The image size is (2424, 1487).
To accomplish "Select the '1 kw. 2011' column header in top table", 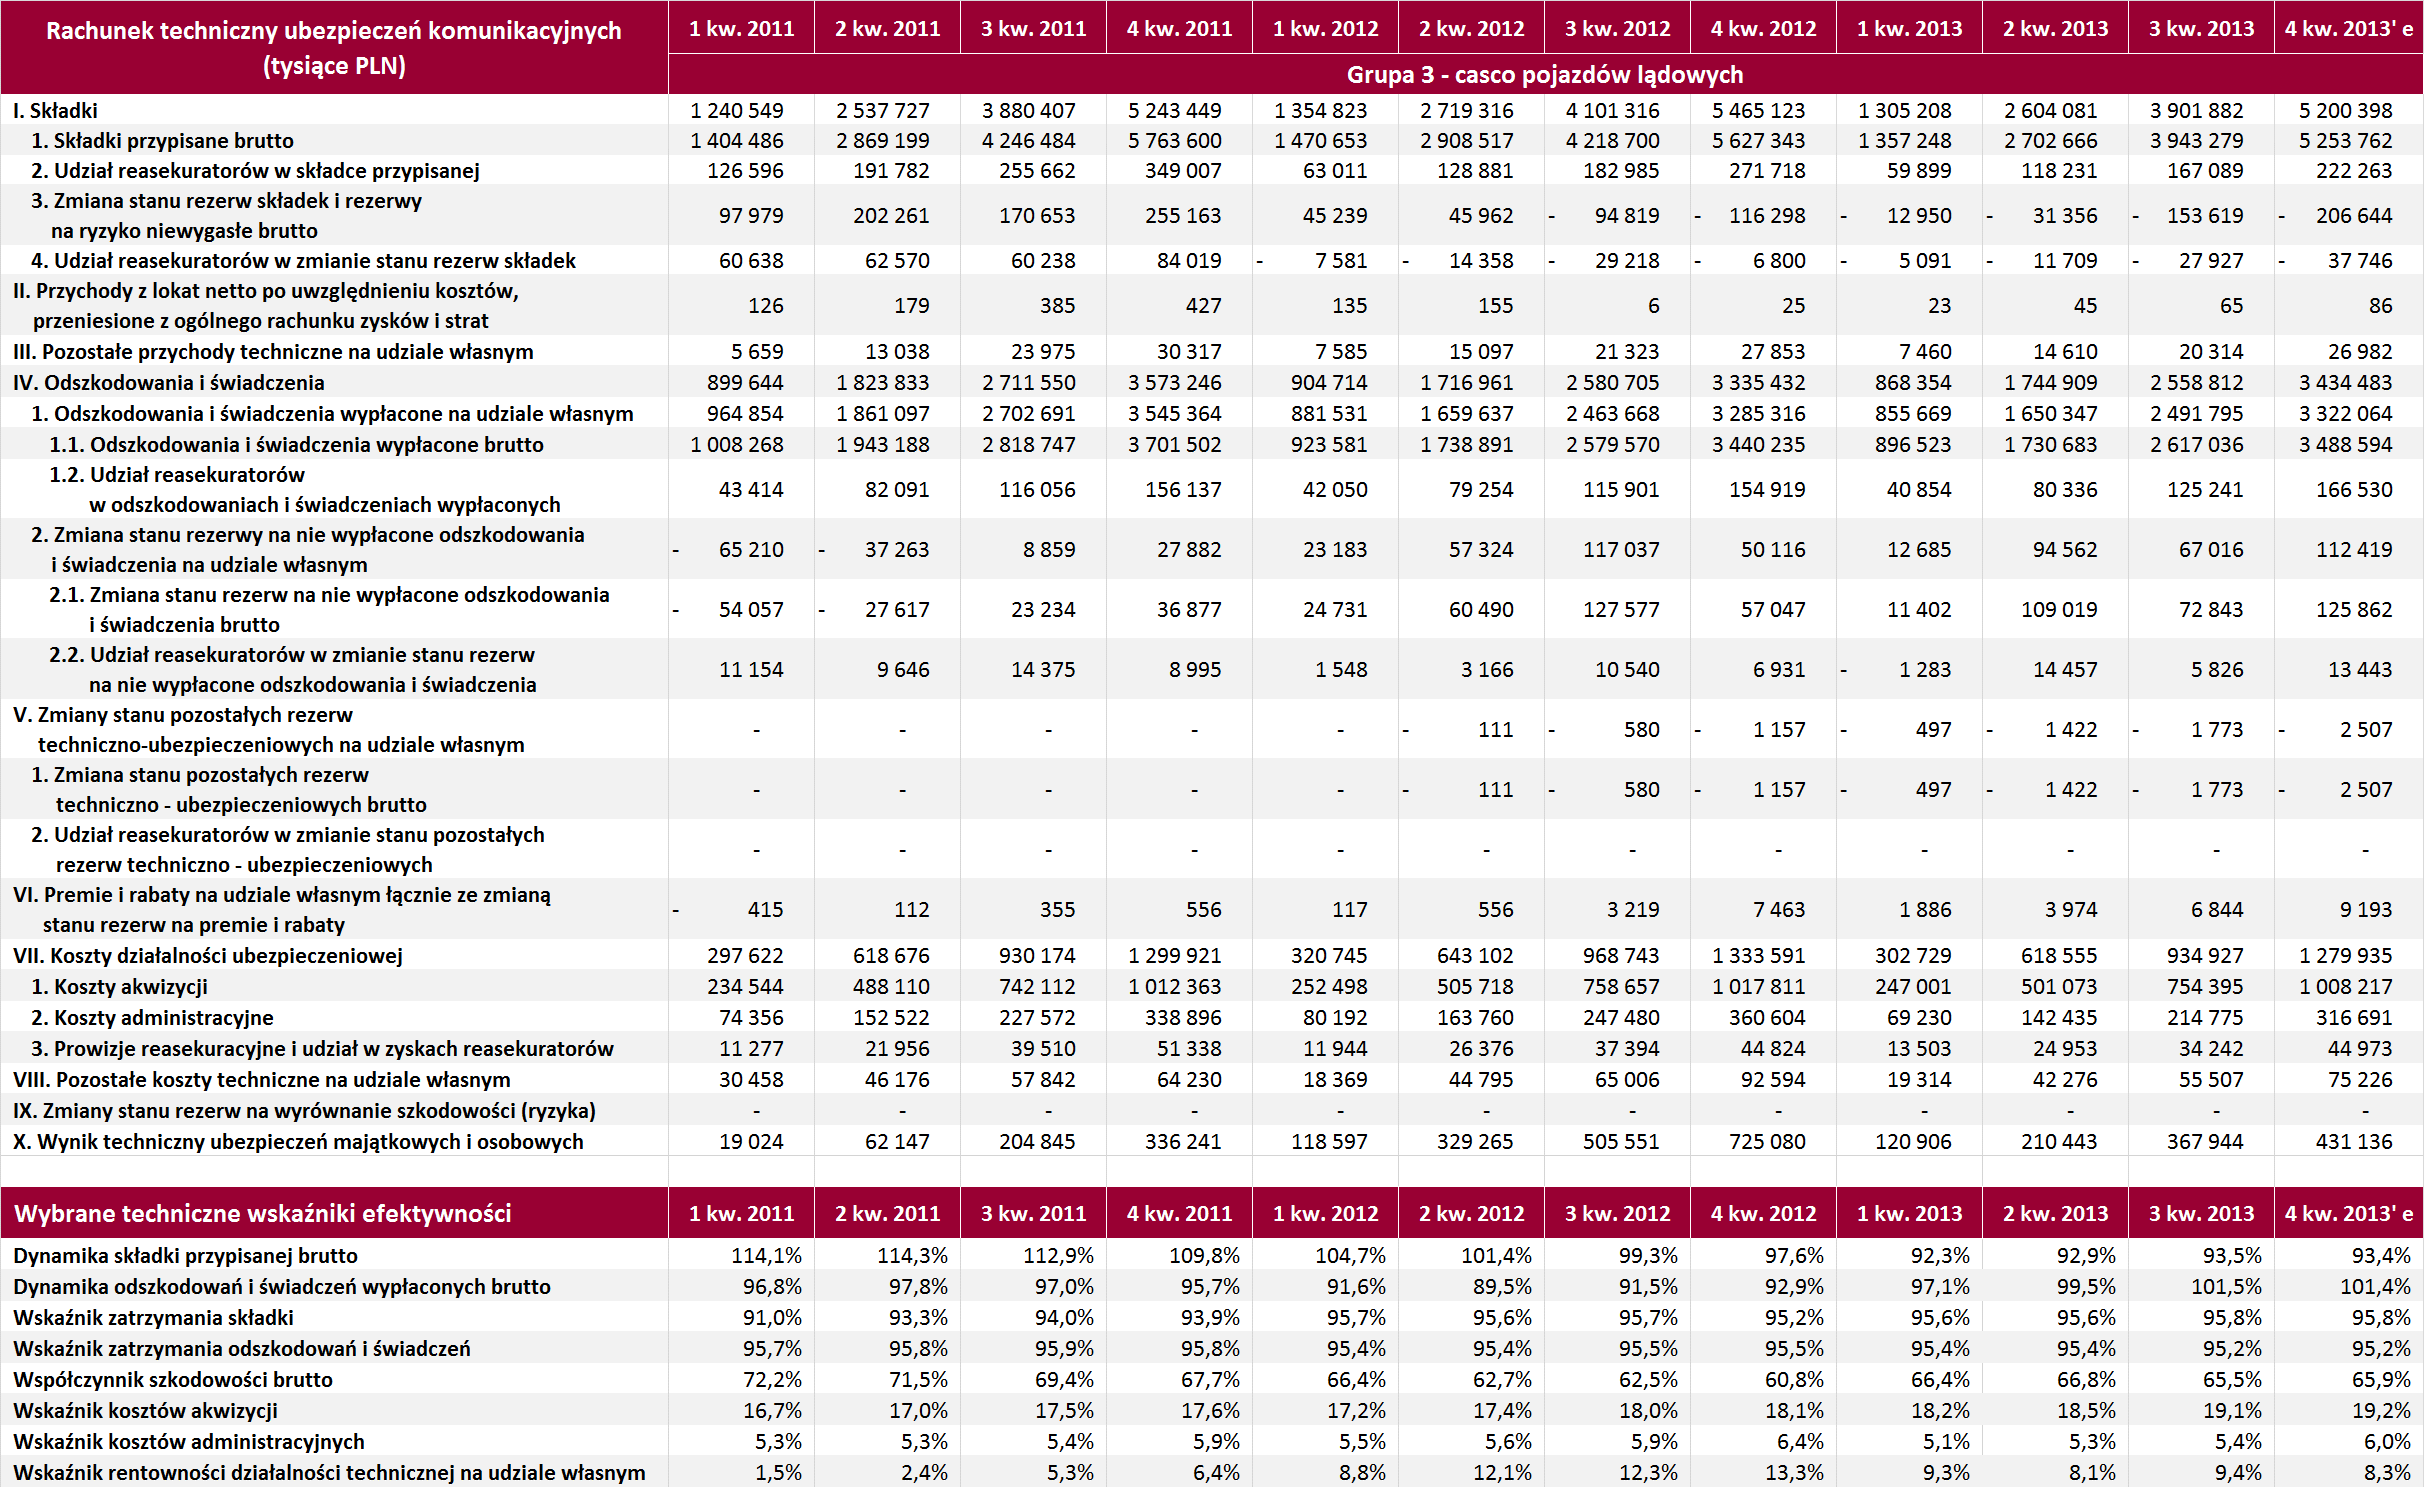I will (x=741, y=28).
